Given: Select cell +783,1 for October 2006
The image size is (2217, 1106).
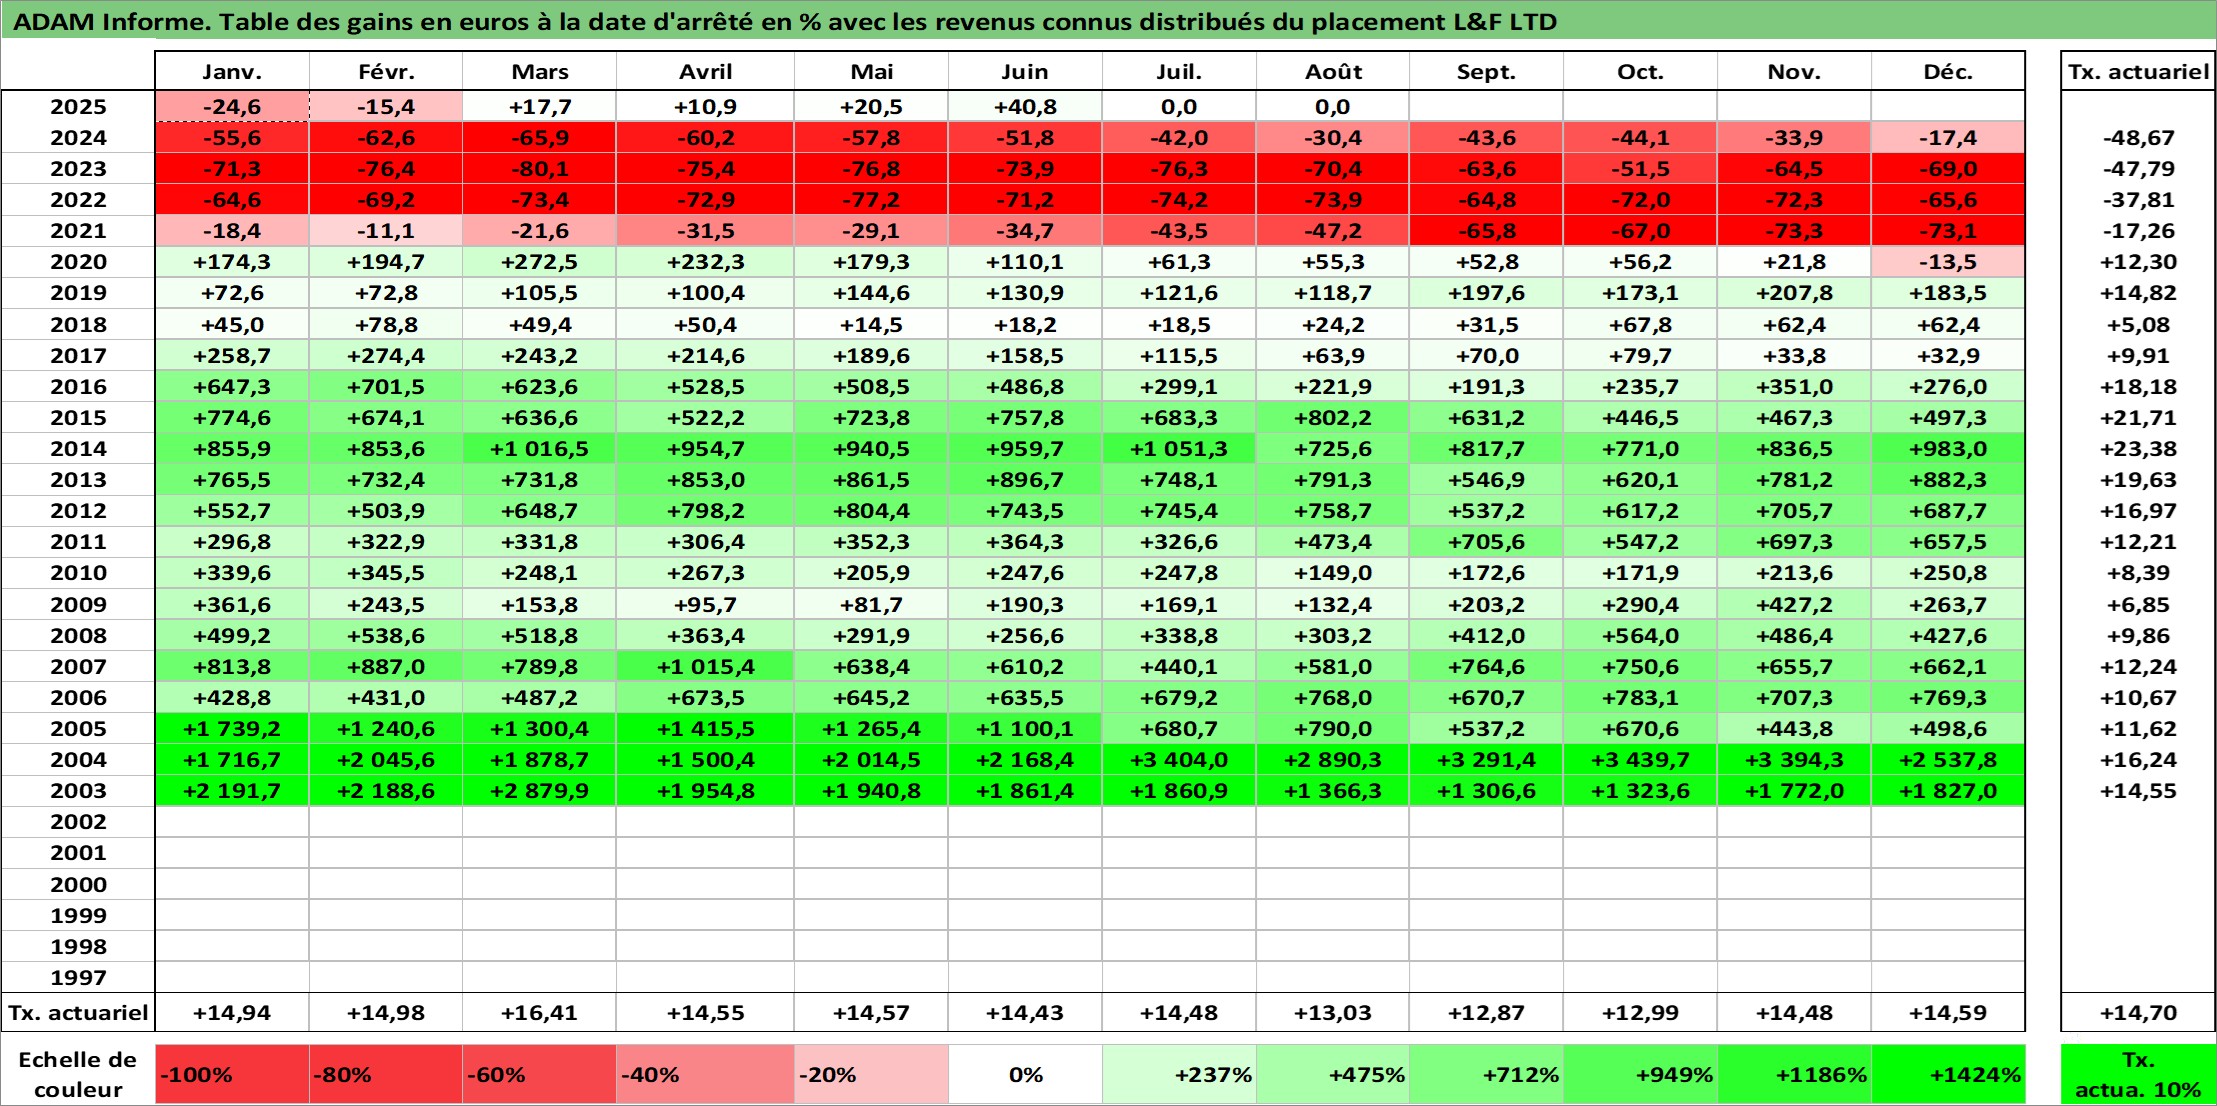Looking at the screenshot, I should click(1640, 697).
